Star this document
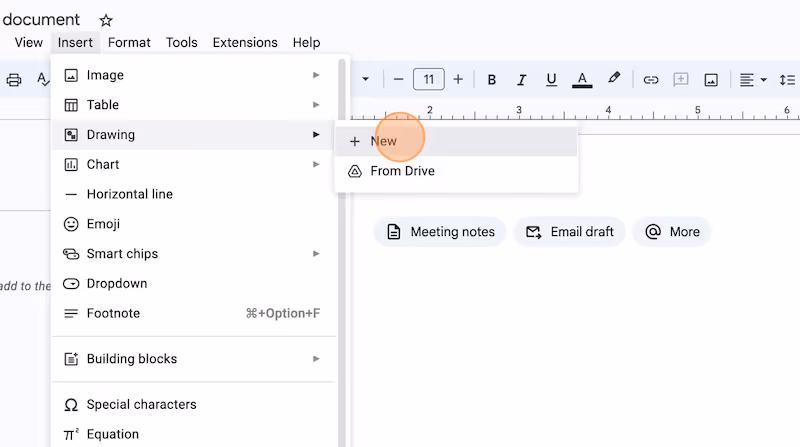800x447 pixels. coord(106,20)
